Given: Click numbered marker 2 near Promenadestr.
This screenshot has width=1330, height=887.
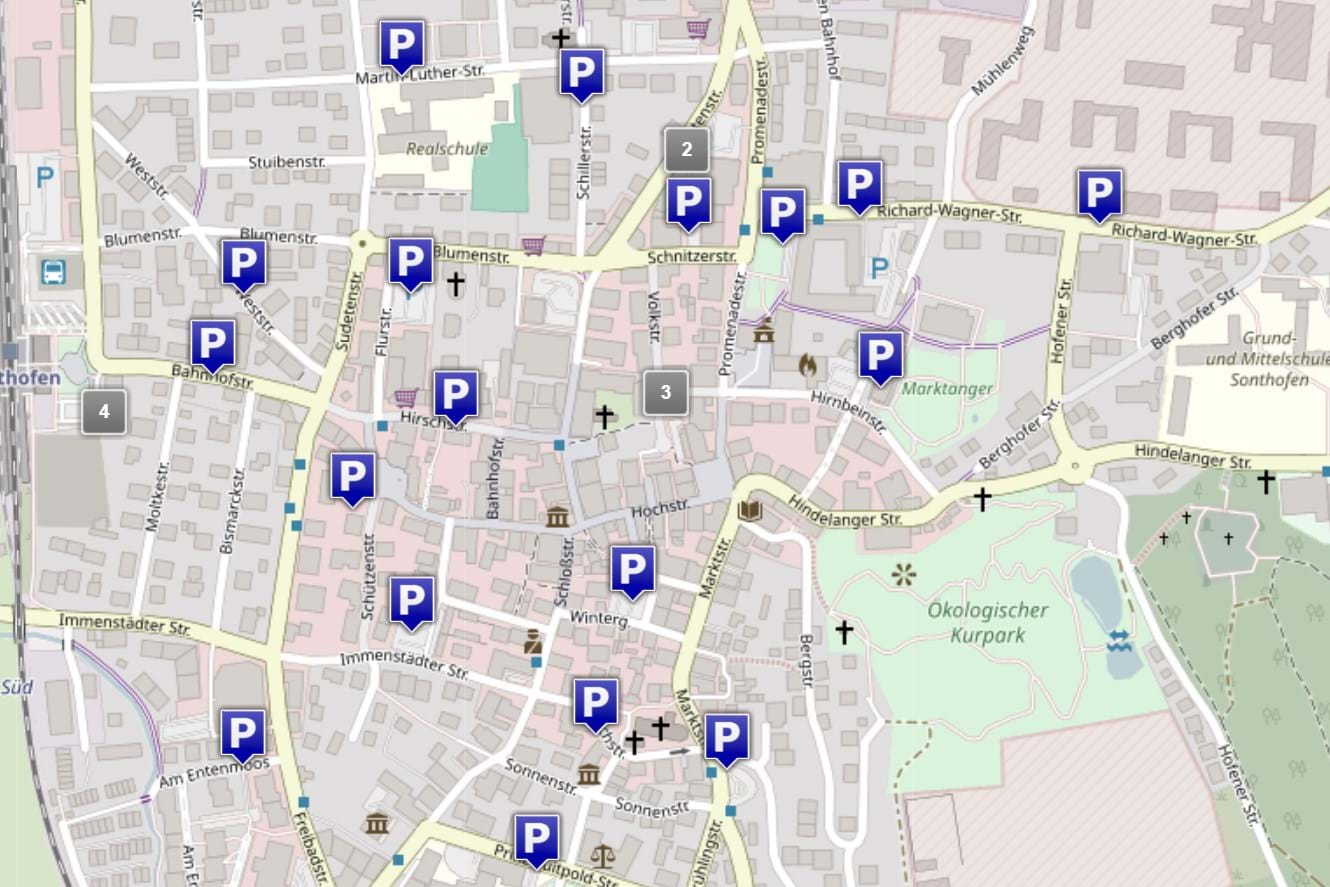Looking at the screenshot, I should tap(686, 150).
